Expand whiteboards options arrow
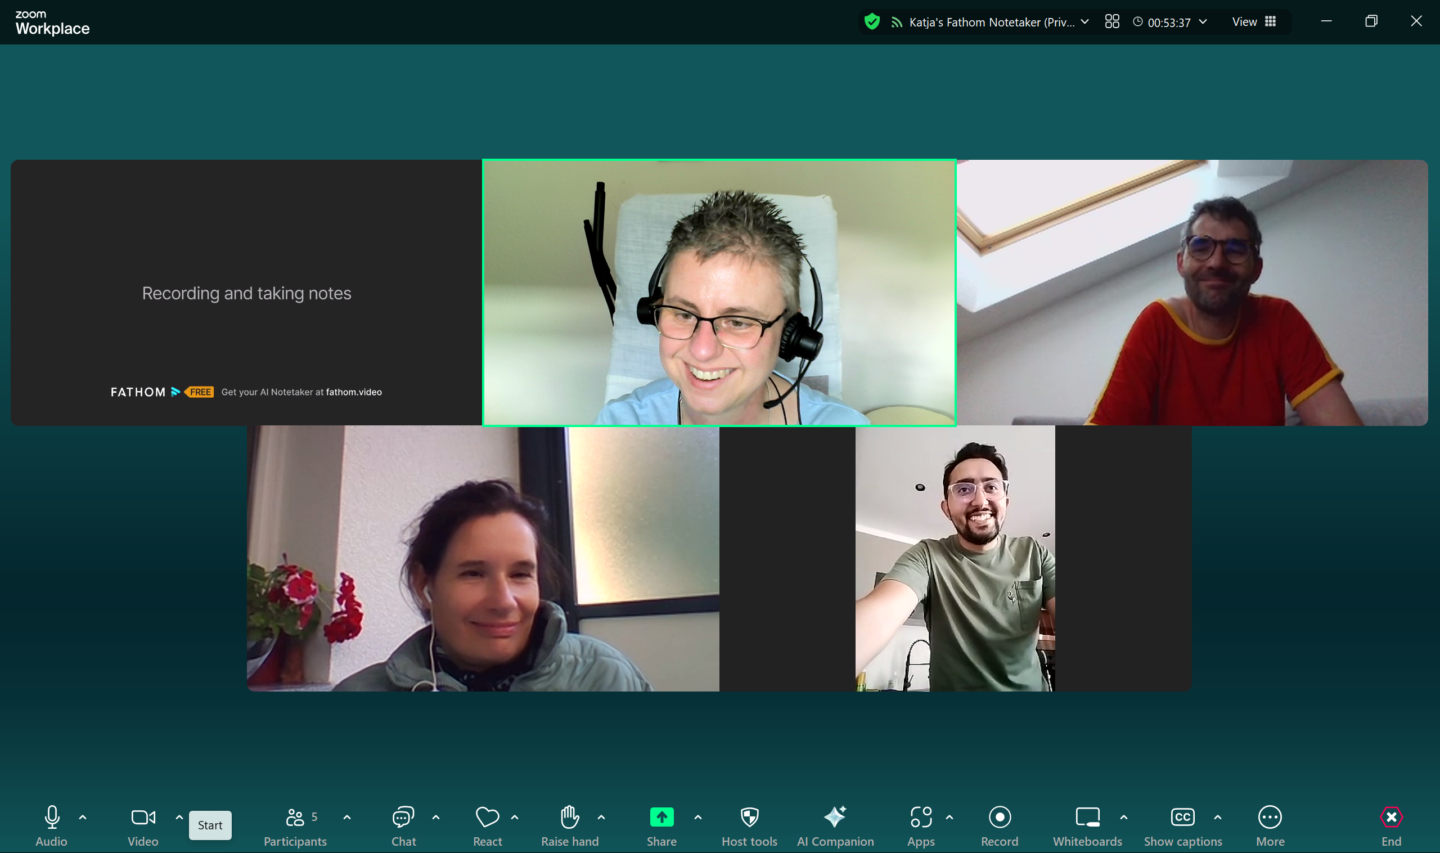Screen dimensions: 1440x853 (1124, 817)
